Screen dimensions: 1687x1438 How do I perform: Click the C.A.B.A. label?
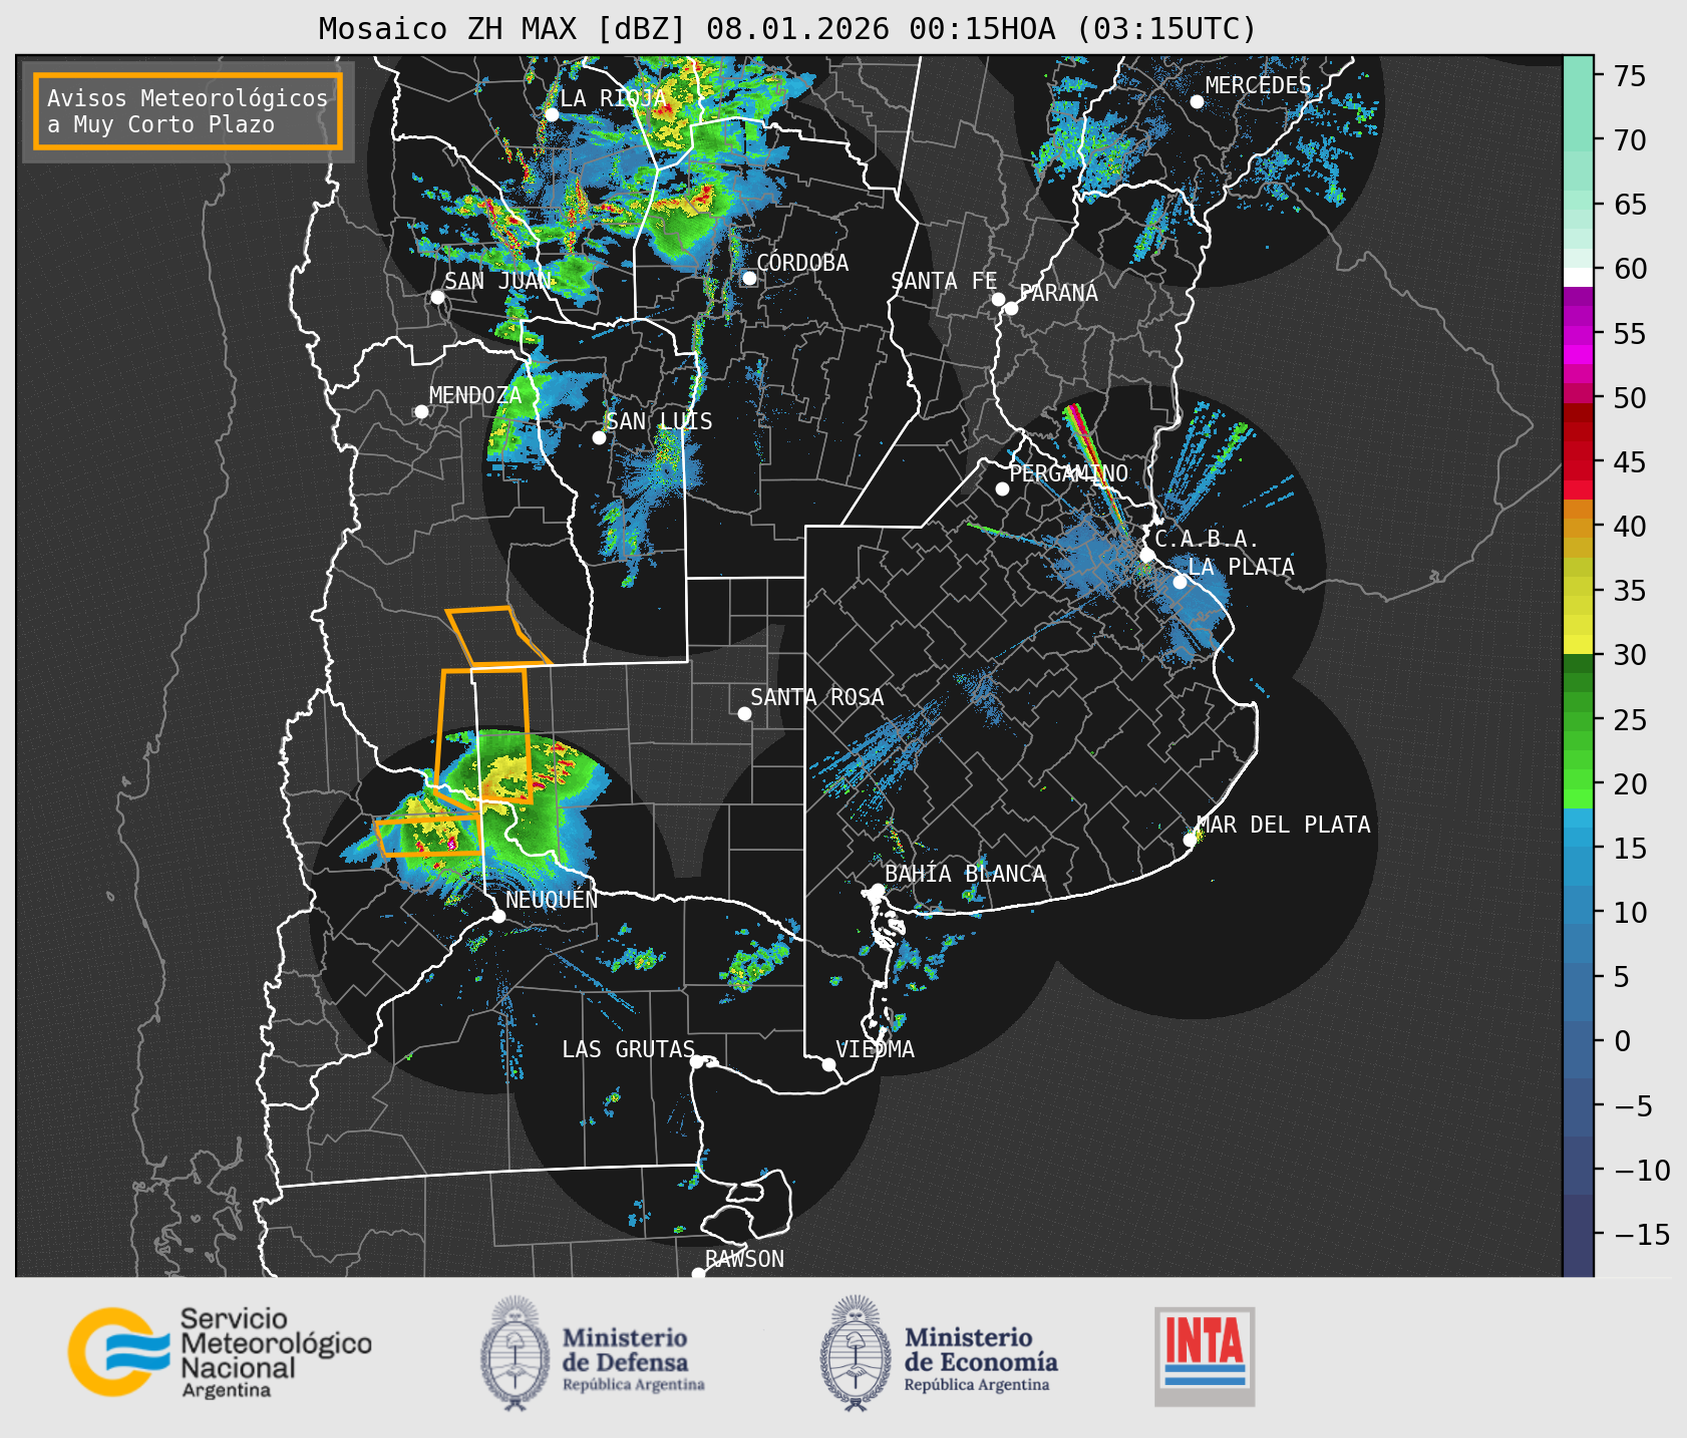coord(1207,539)
